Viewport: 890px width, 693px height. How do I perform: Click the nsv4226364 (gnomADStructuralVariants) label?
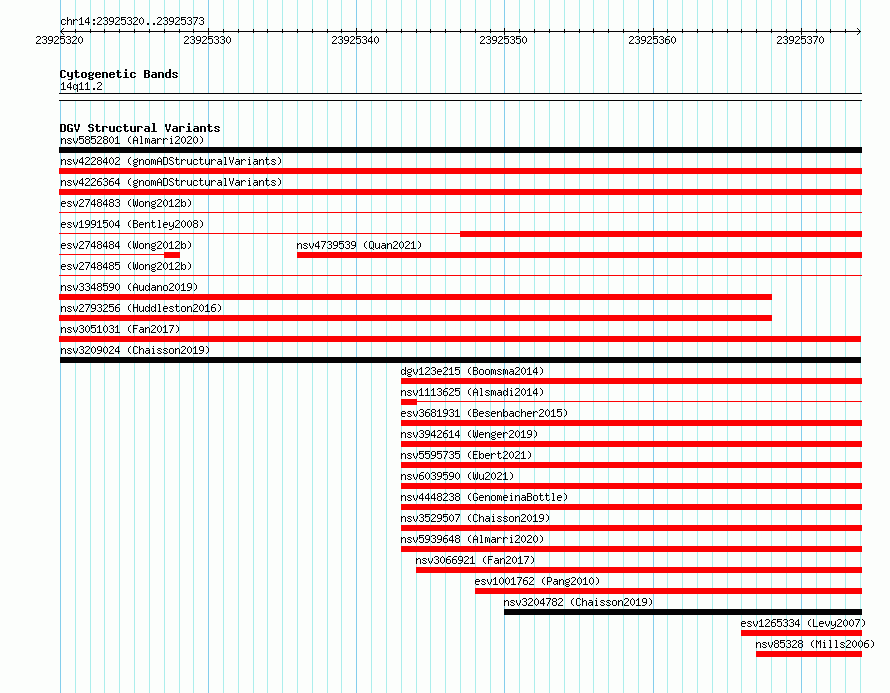click(x=171, y=182)
